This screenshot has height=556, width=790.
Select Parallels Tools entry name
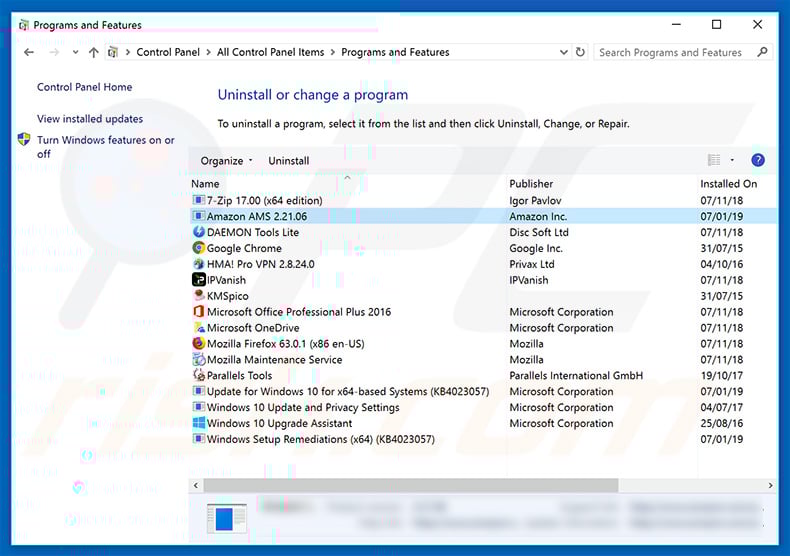239,376
